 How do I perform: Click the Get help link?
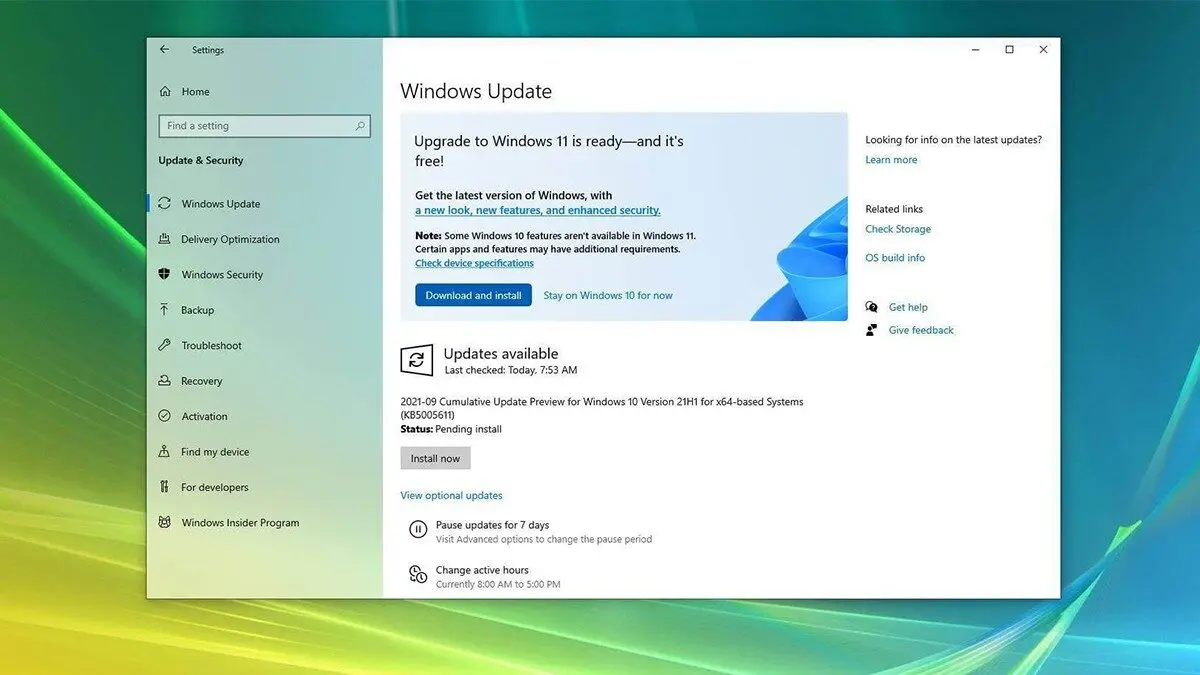pyautogui.click(x=908, y=307)
